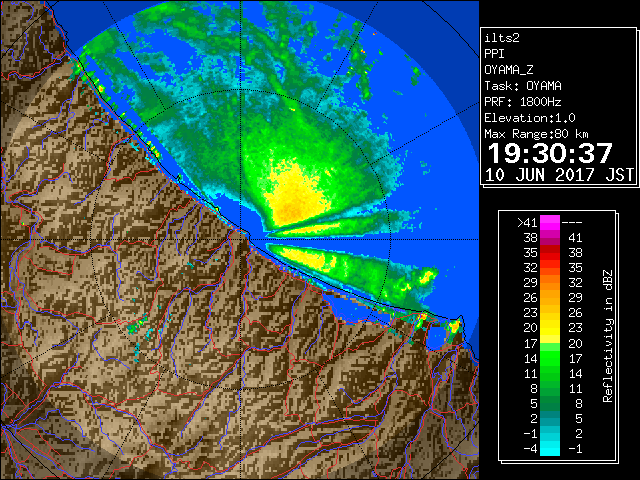Pick the red 35–38 dBZ color band

pos(550,253)
